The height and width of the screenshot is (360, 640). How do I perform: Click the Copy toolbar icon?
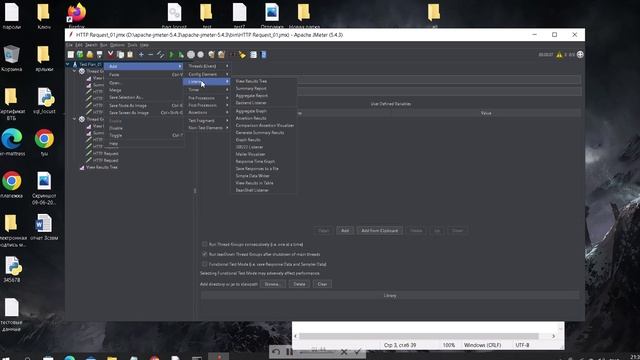(120, 55)
